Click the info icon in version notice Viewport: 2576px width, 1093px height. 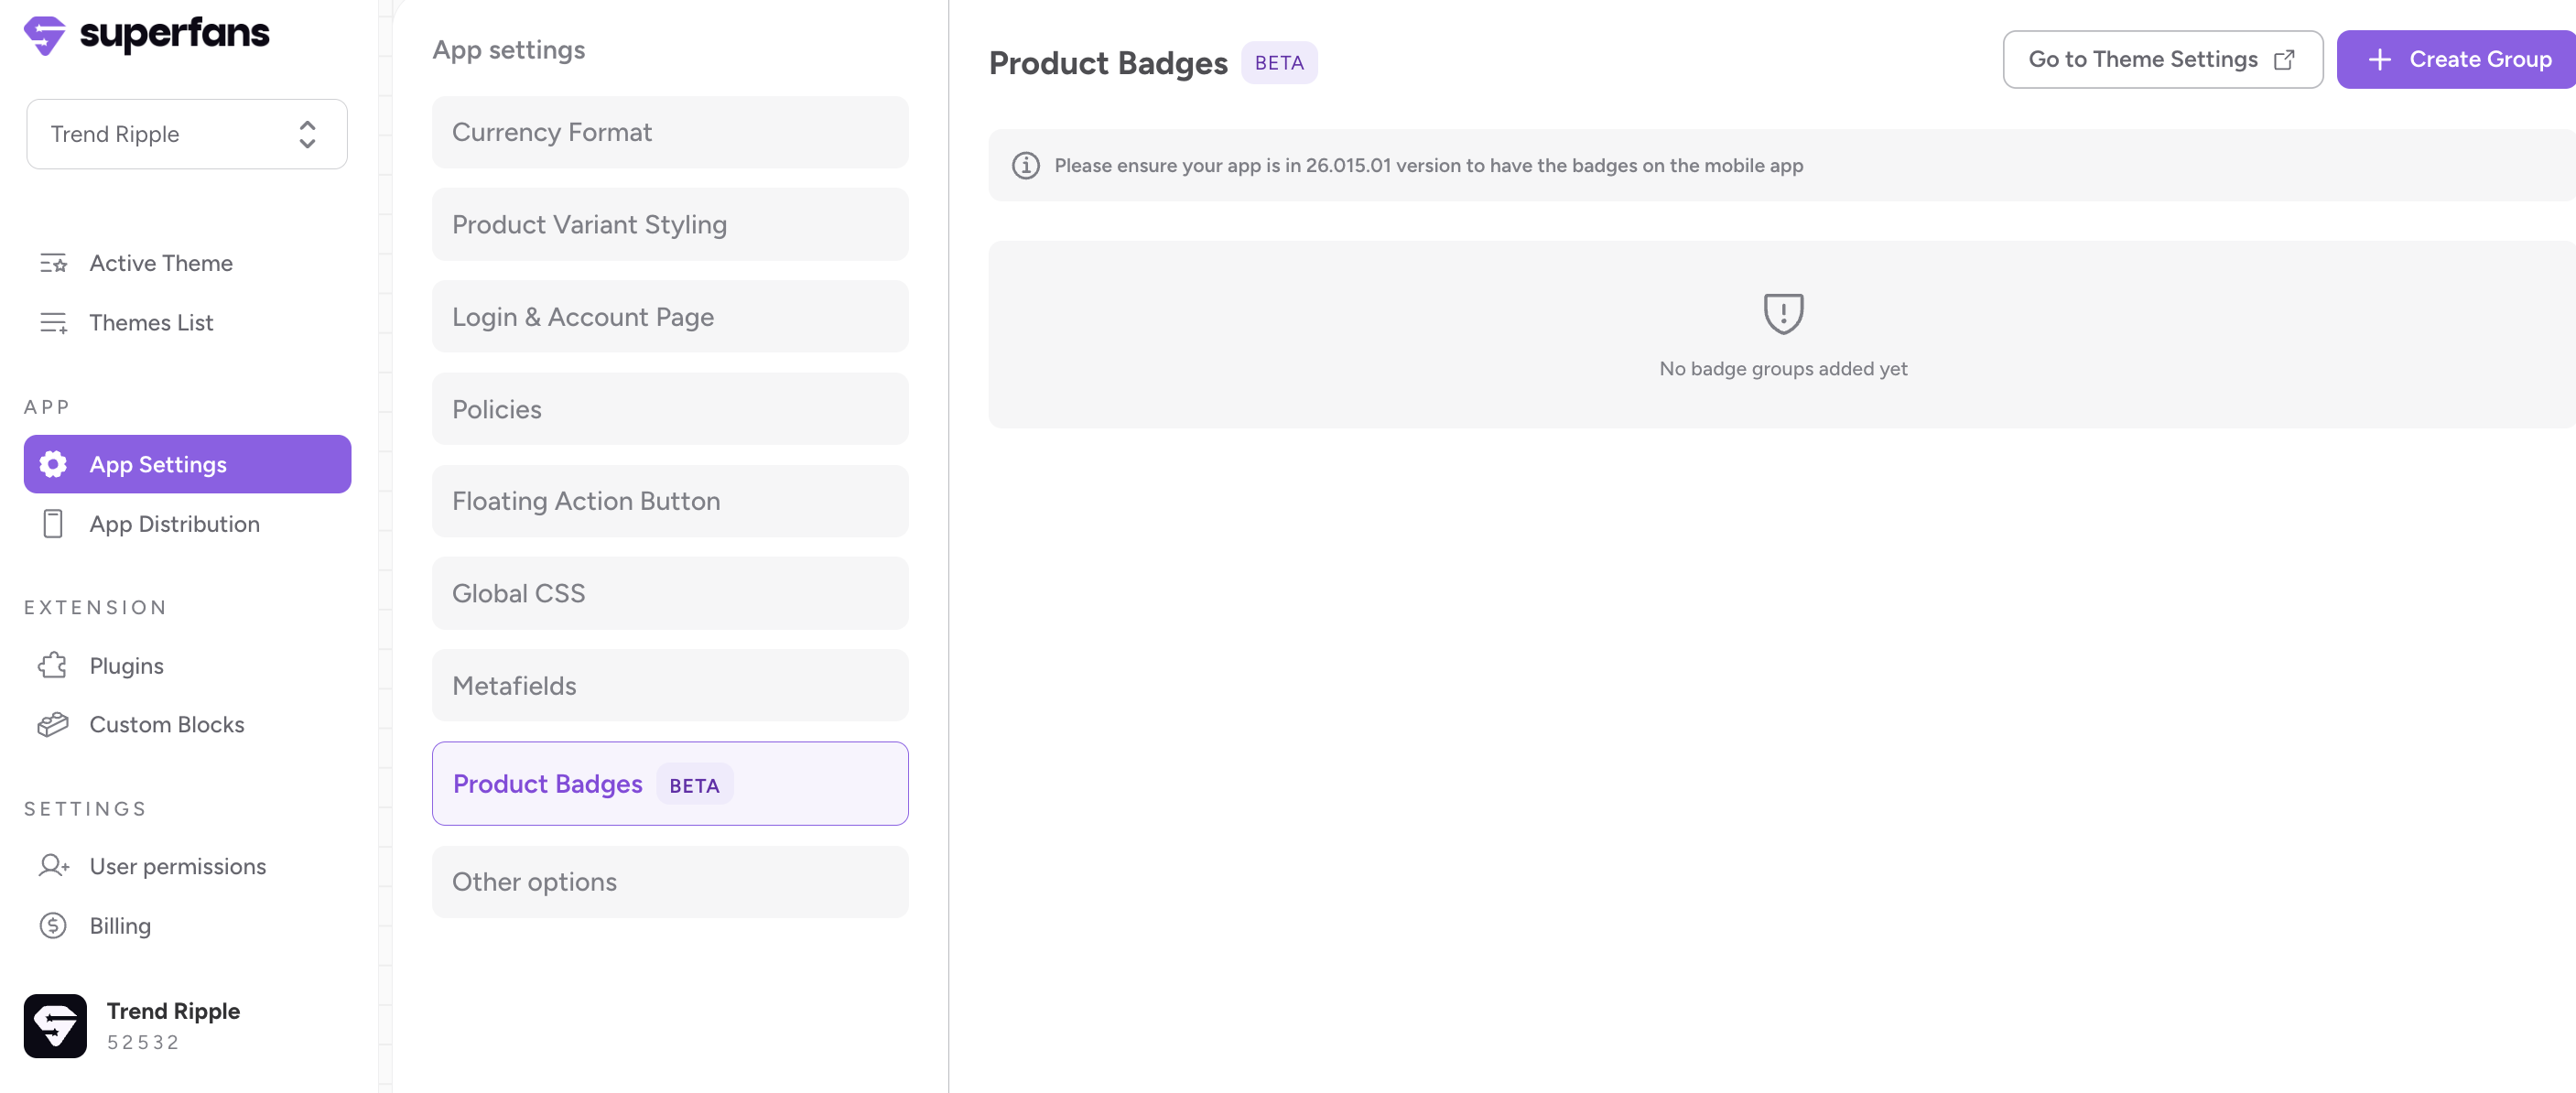(x=1025, y=166)
